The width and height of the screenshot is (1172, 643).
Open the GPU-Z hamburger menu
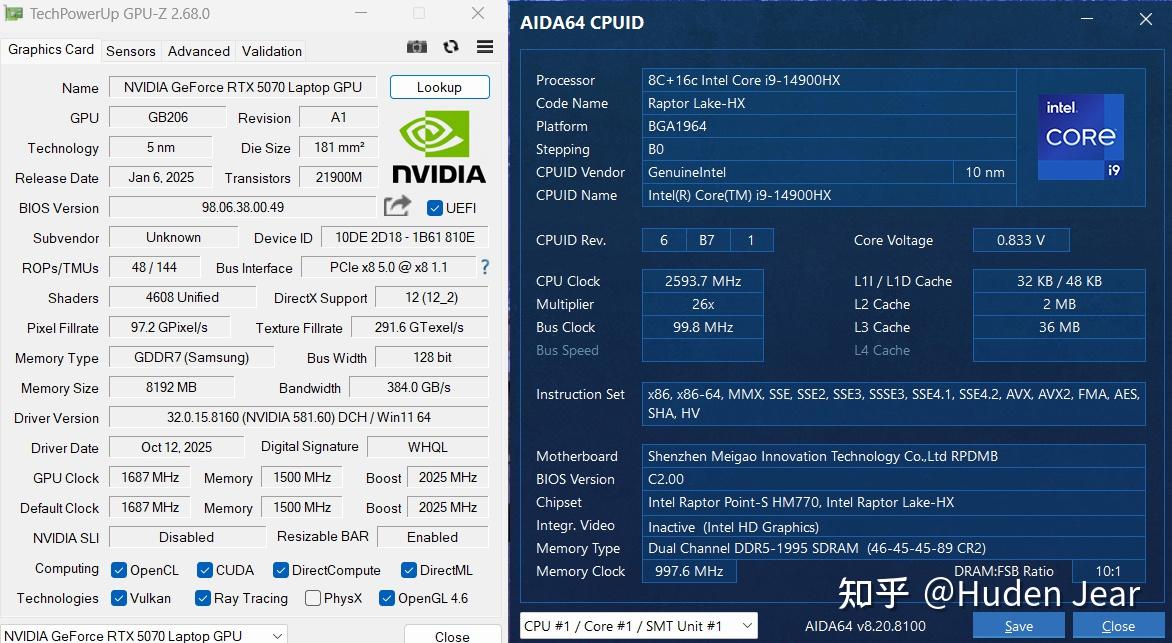485,46
